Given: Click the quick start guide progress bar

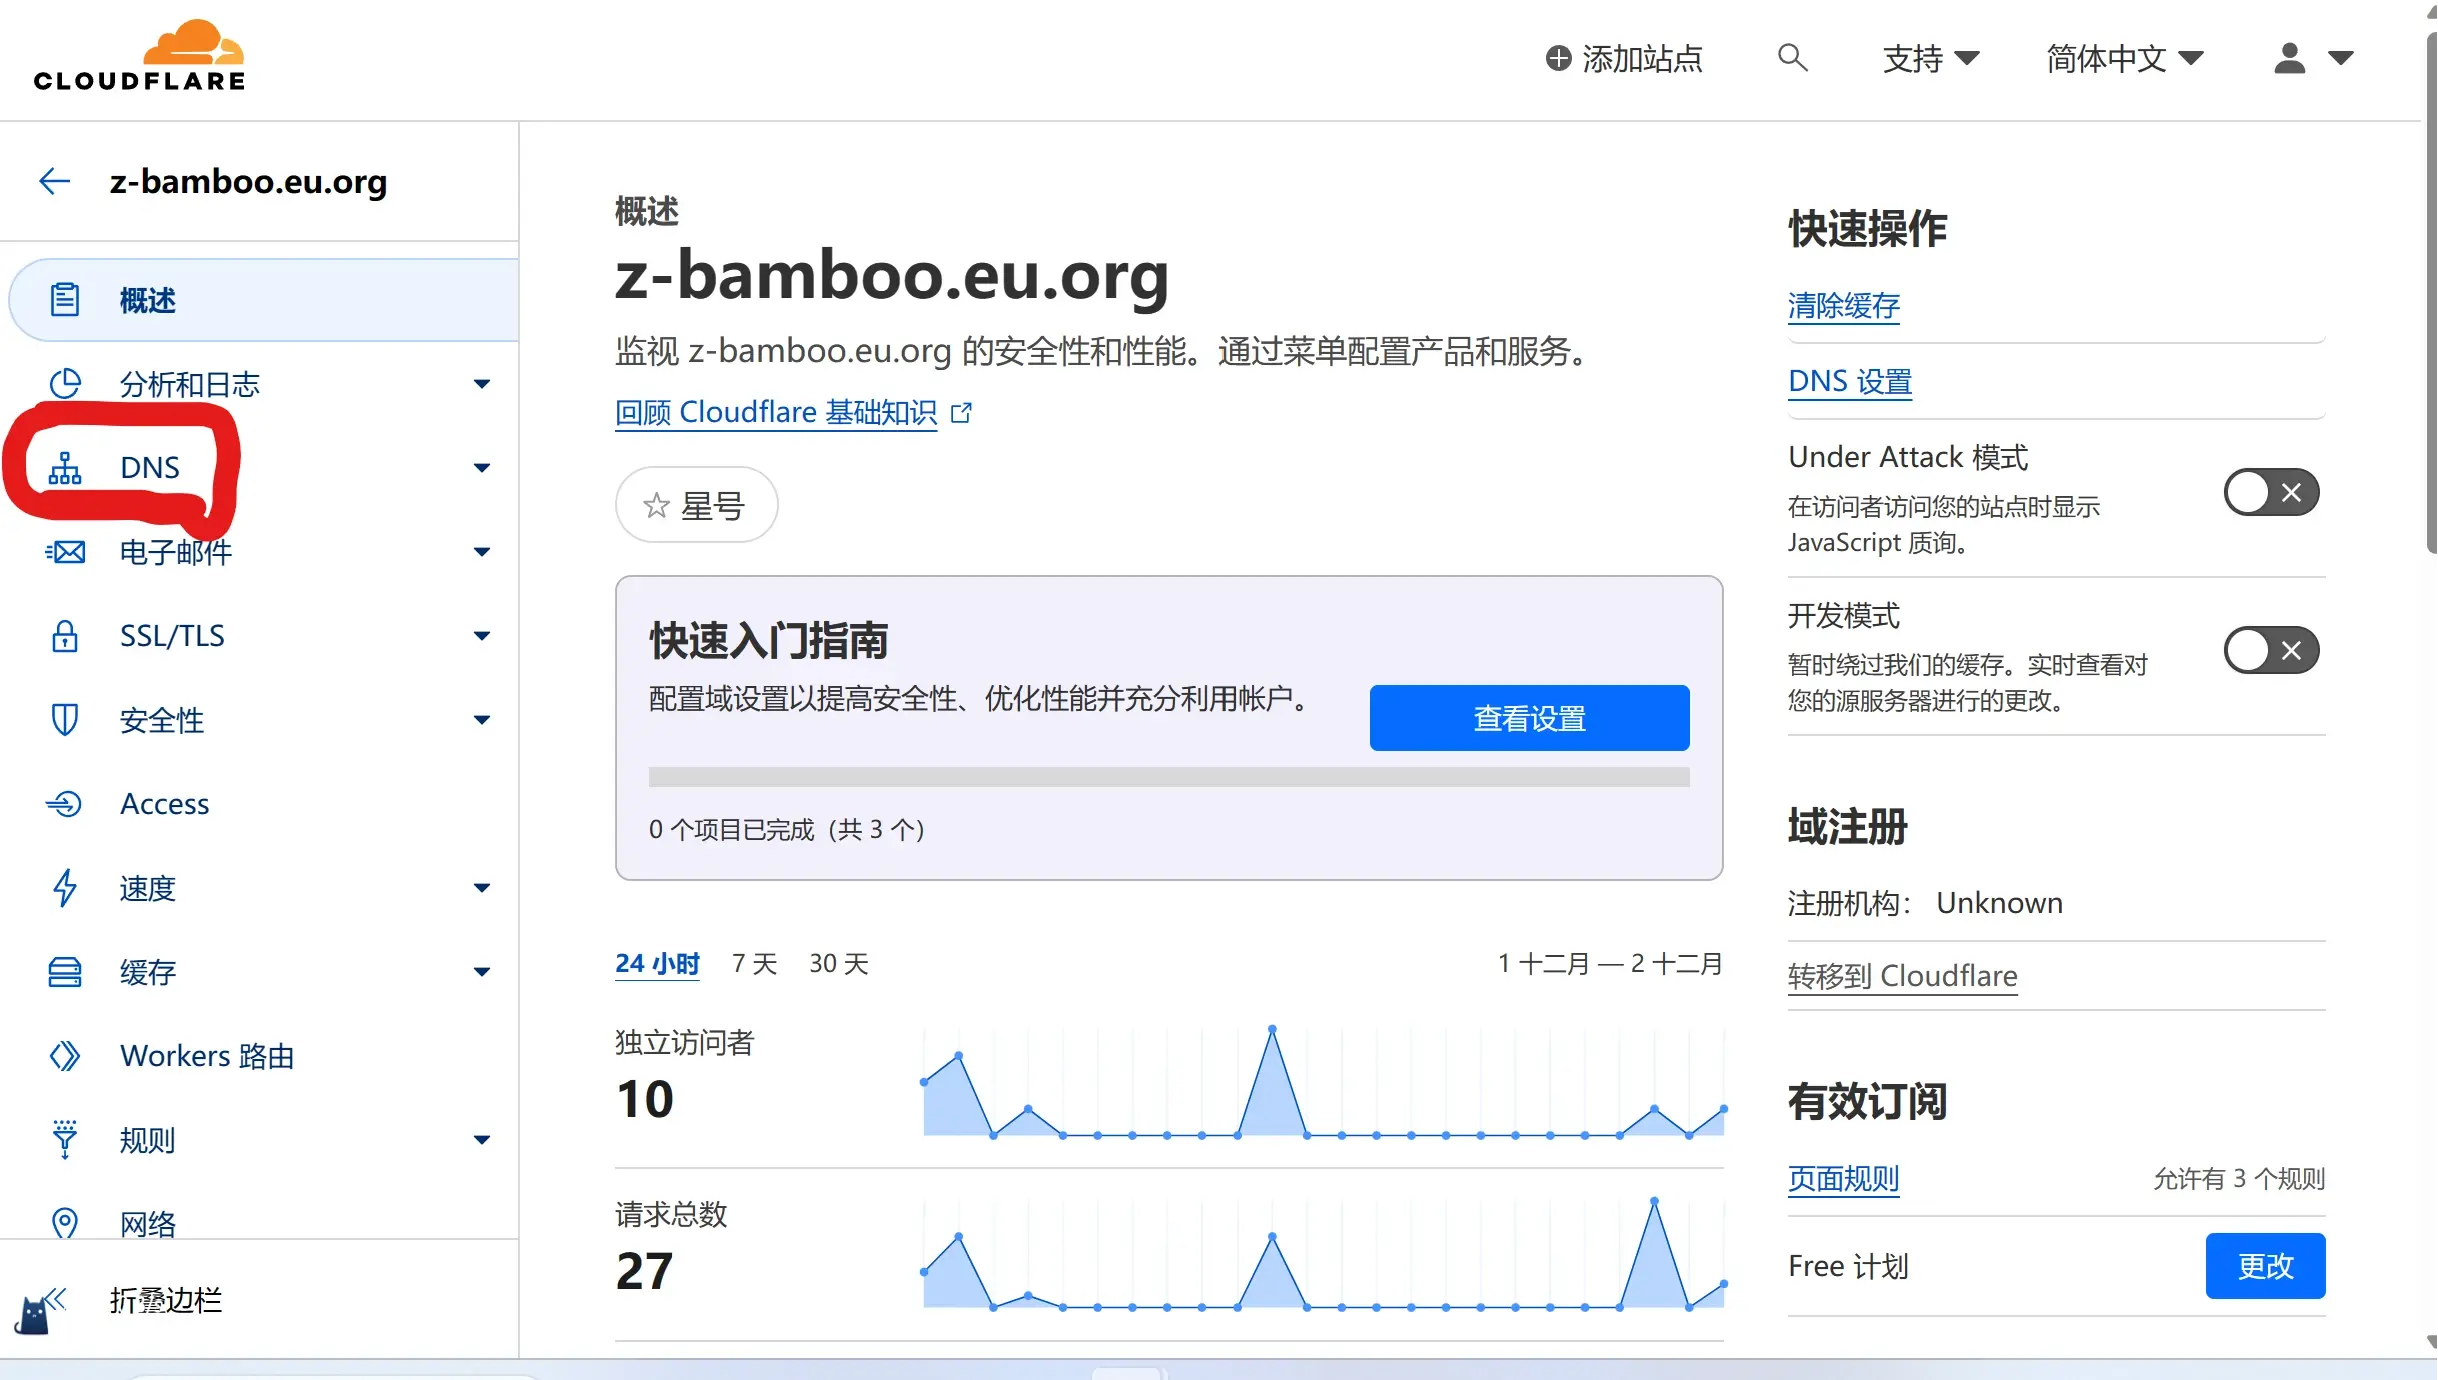Looking at the screenshot, I should [x=1169, y=777].
